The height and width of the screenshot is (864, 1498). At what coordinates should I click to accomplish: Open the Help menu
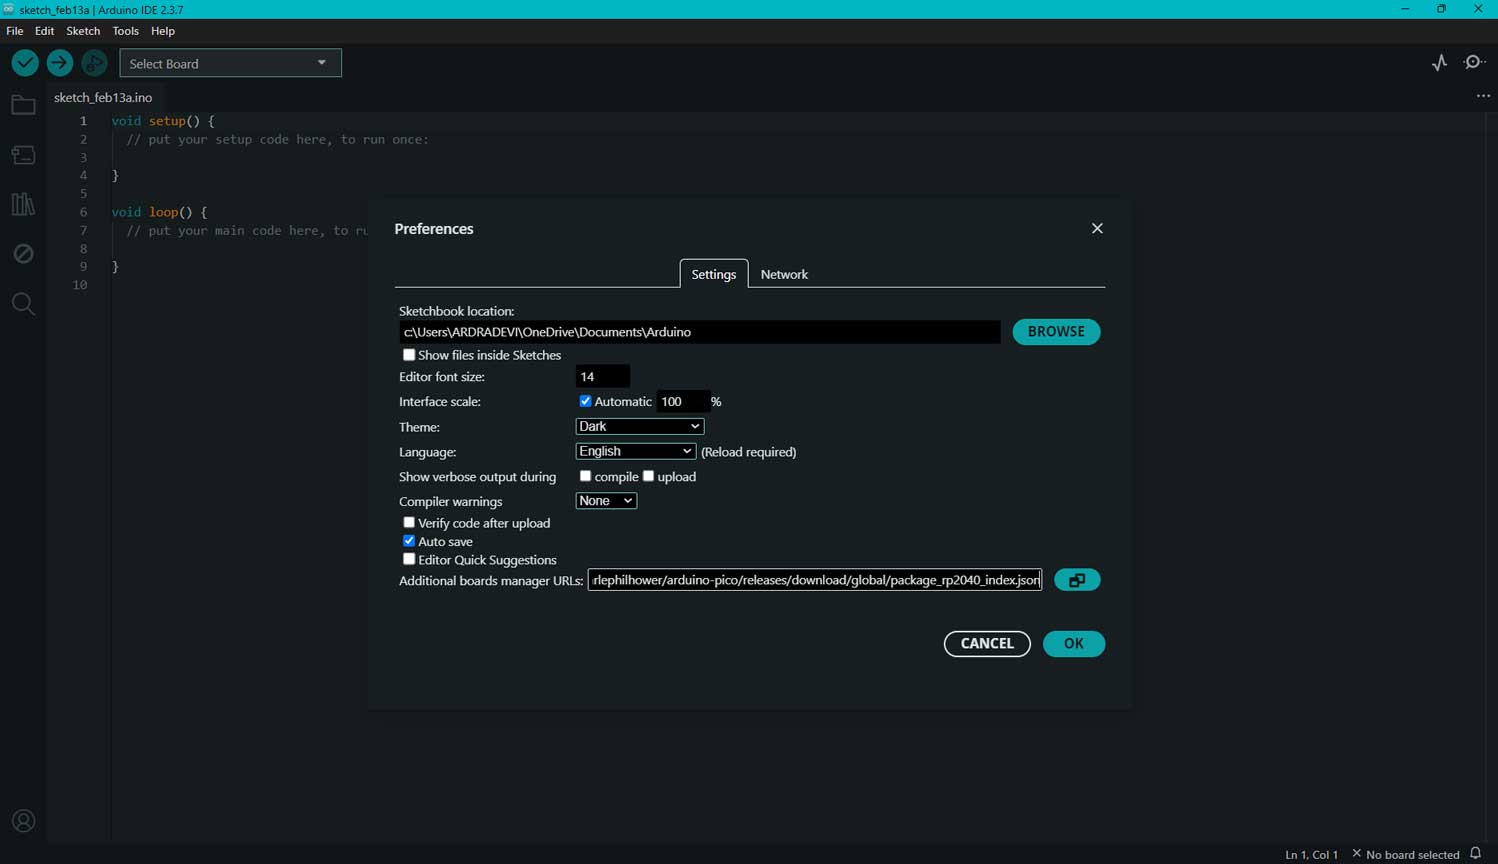163,31
